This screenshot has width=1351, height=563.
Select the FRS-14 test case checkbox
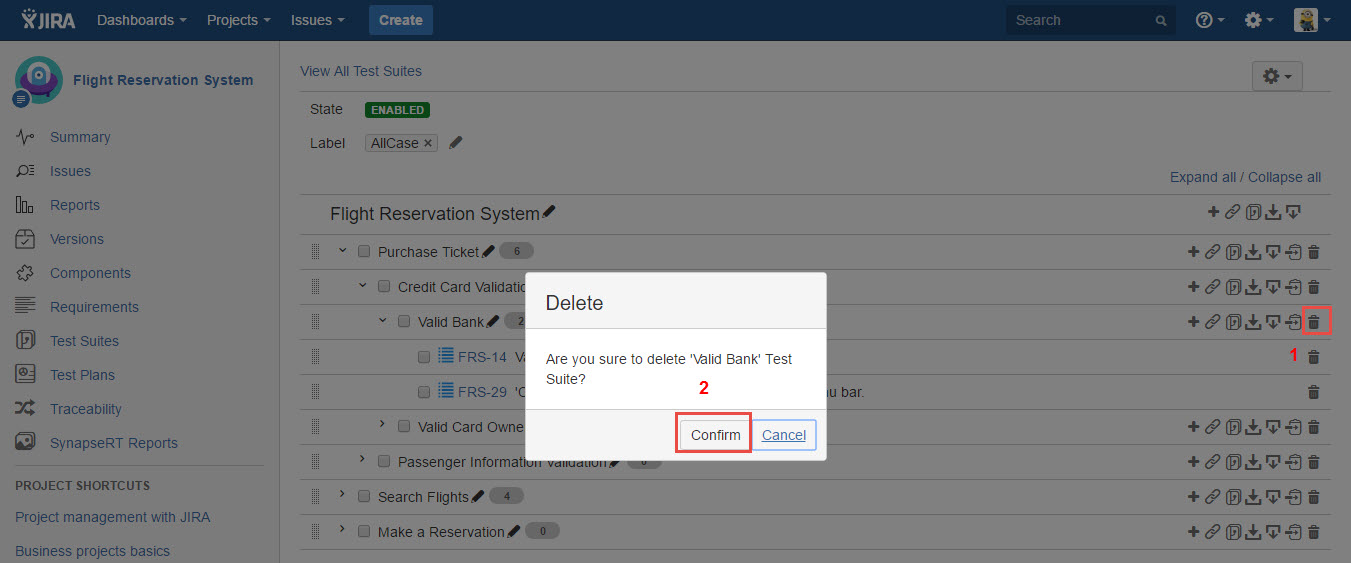pos(424,357)
